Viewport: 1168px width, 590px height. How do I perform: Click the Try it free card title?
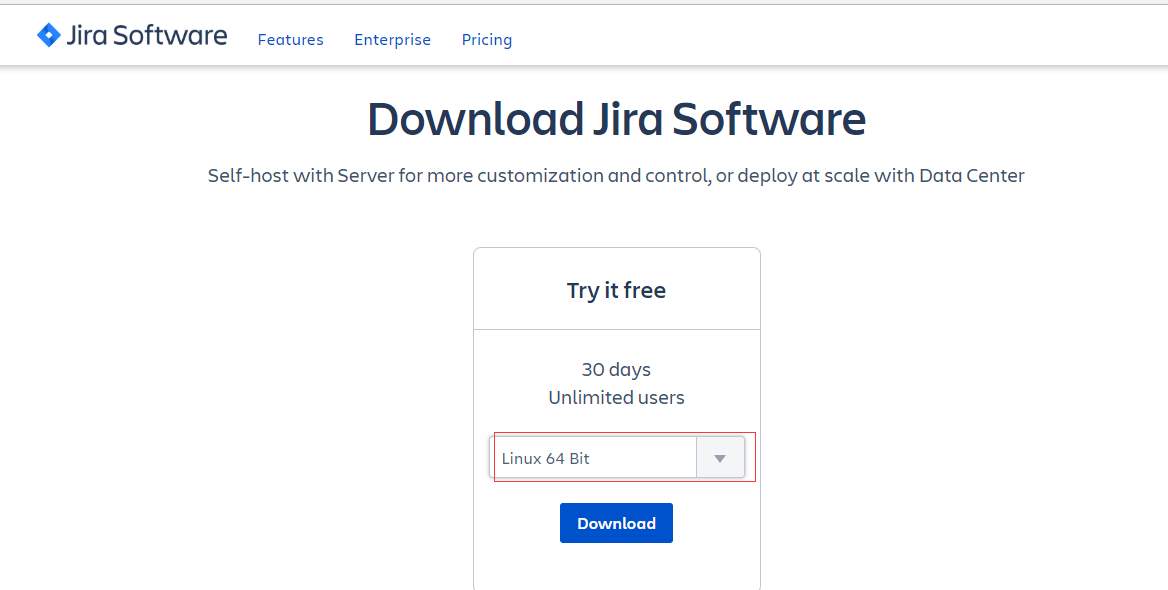coord(616,291)
